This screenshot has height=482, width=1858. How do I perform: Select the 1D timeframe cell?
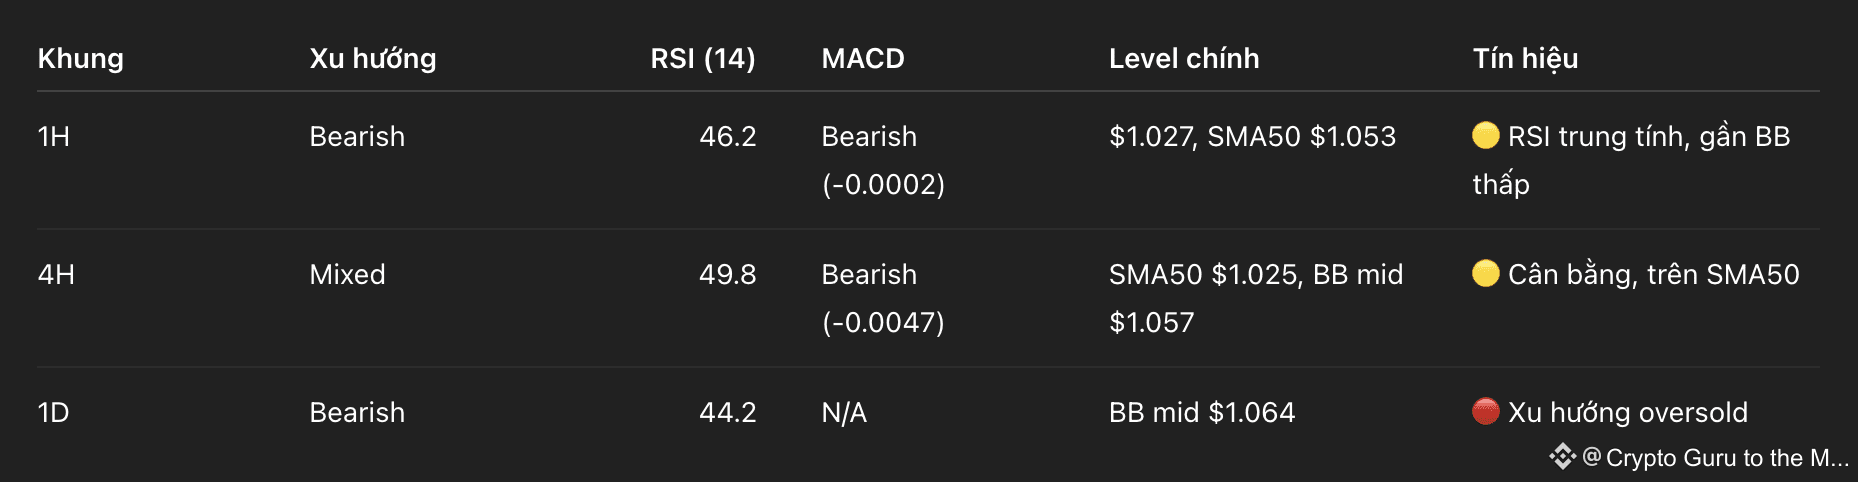[54, 412]
